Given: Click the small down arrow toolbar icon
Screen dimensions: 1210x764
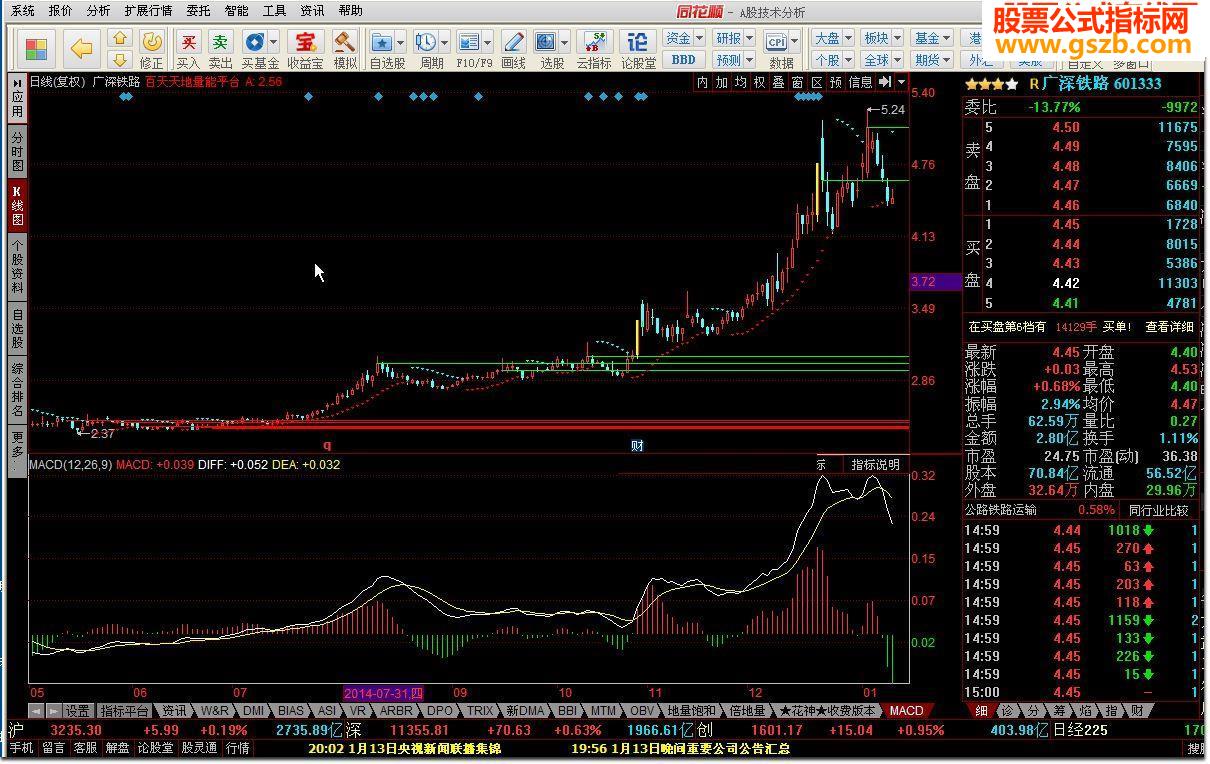Looking at the screenshot, I should [120, 60].
